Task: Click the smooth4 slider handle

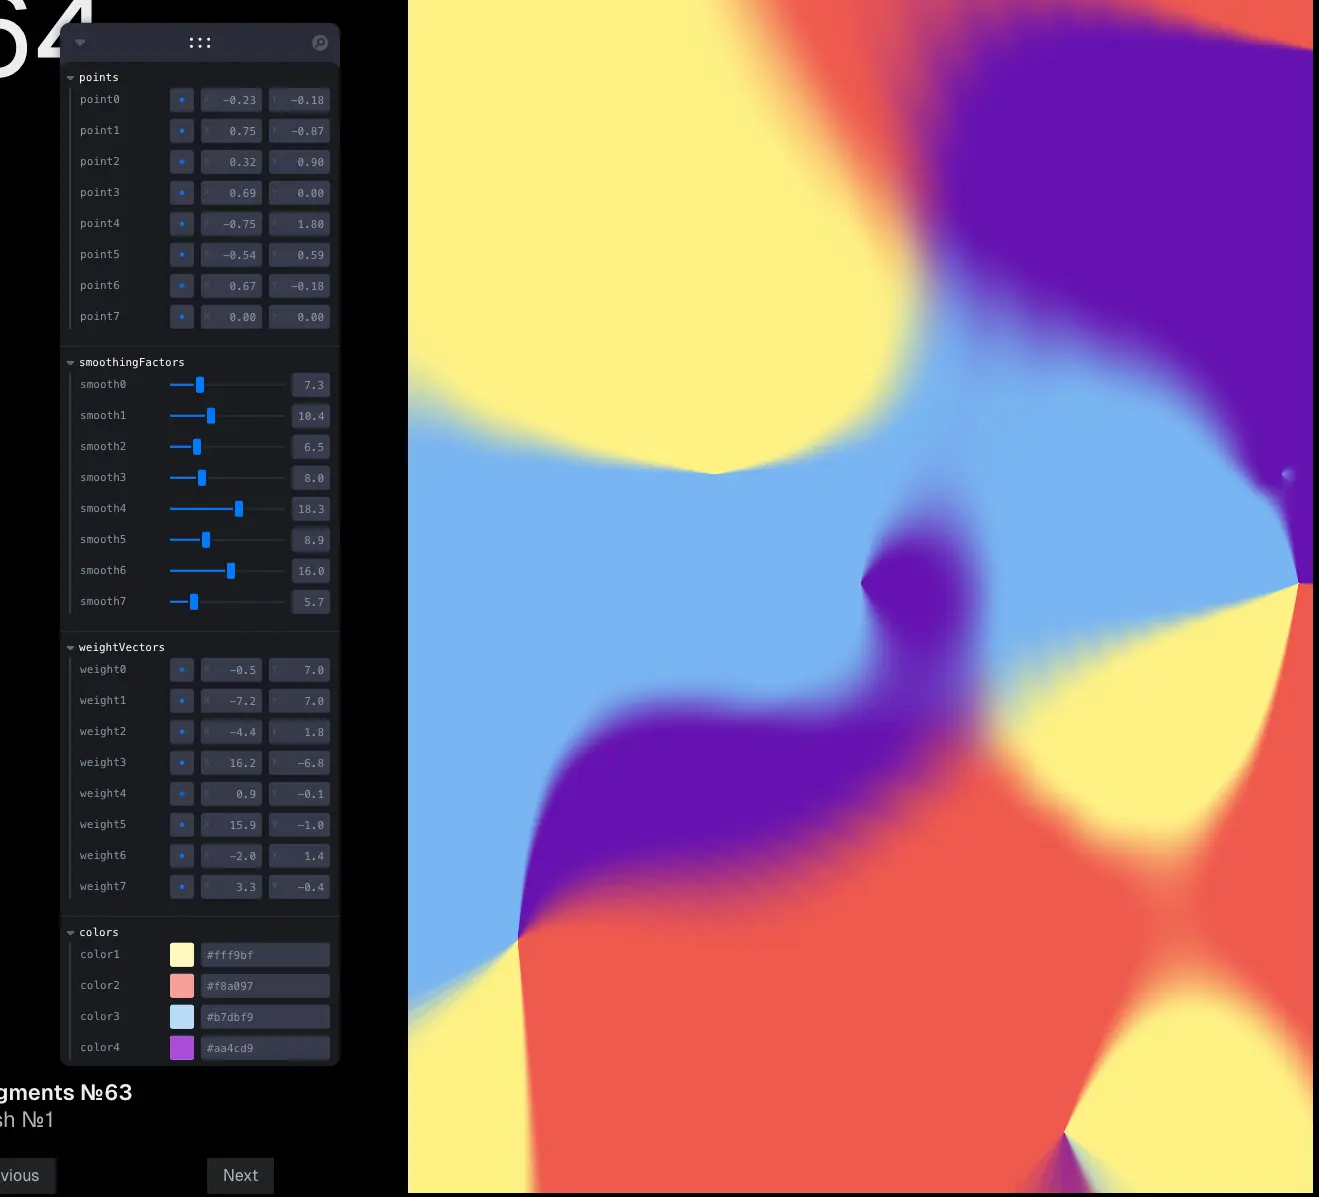Action: pyautogui.click(x=239, y=509)
